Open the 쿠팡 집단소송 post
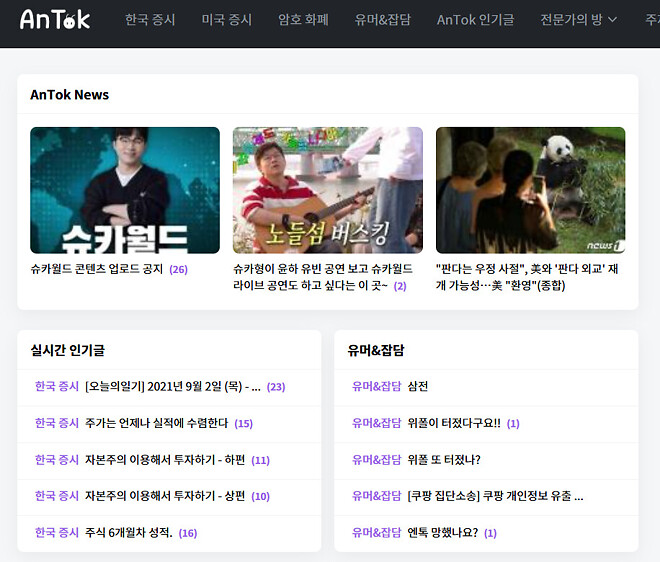Image resolution: width=660 pixels, height=562 pixels. click(495, 496)
